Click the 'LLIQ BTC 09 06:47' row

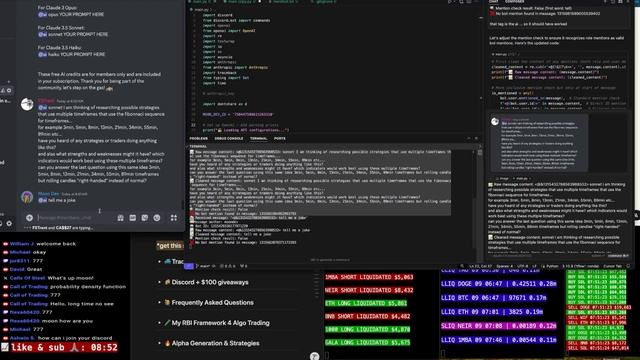[493, 298]
